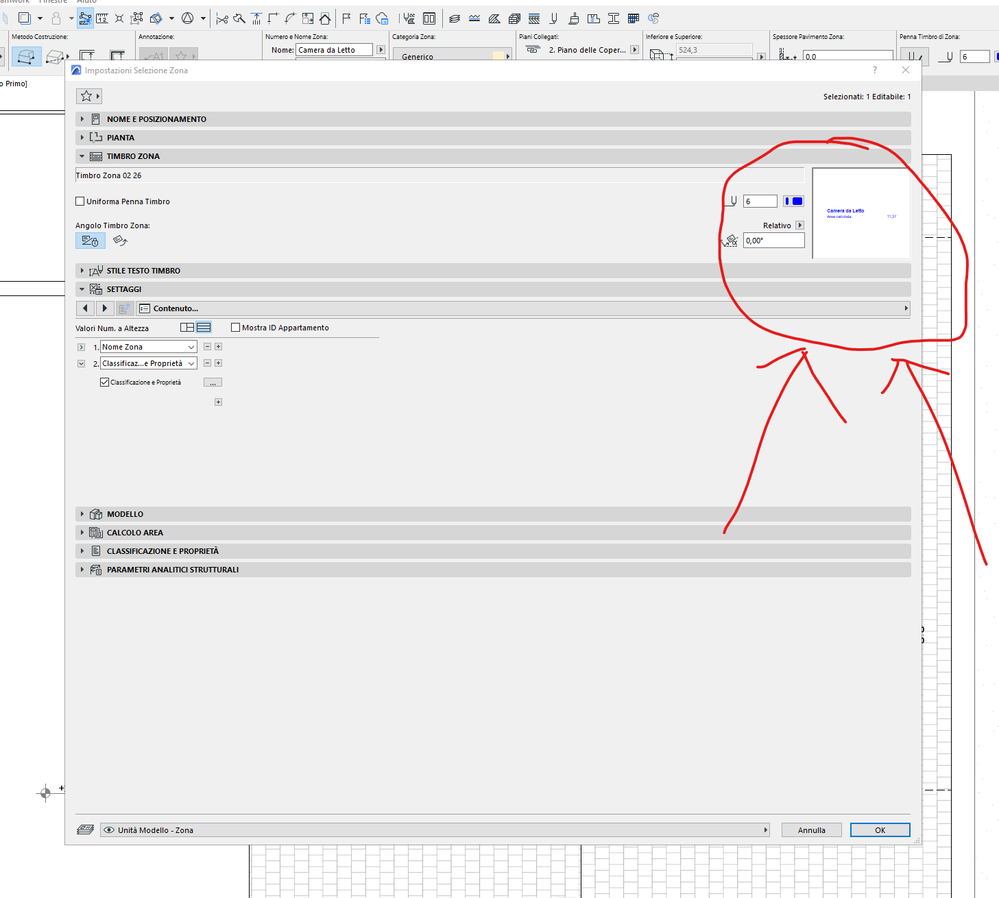Click the scissors trim tool in toolbar
The height and width of the screenshot is (898, 999).
pyautogui.click(x=222, y=18)
